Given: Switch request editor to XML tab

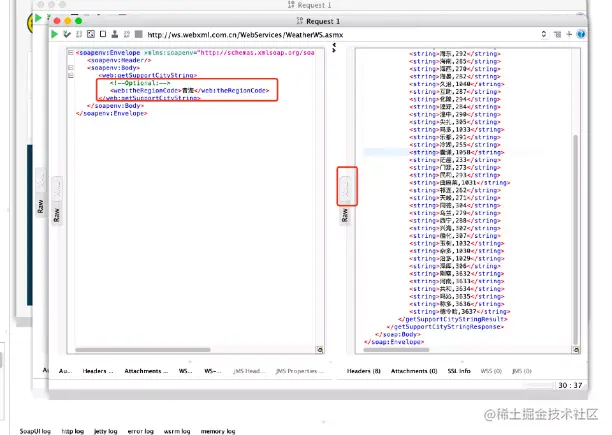Looking at the screenshot, I should click(57, 190).
